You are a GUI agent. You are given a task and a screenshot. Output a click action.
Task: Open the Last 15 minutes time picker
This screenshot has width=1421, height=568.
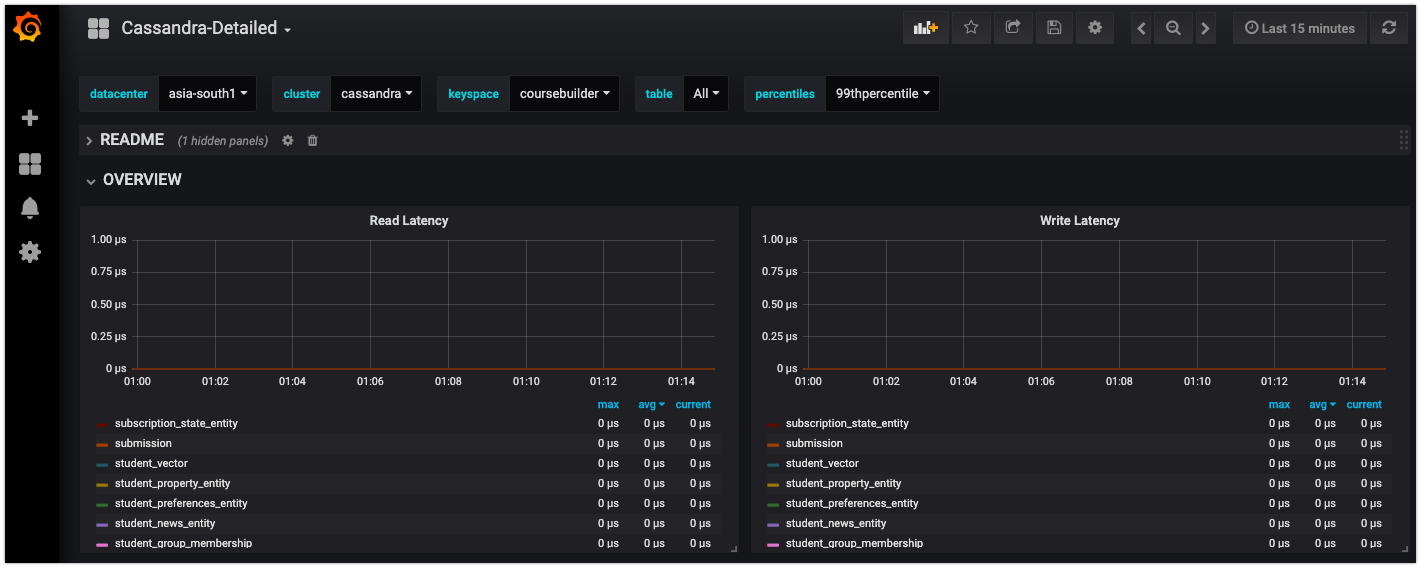[x=1299, y=28]
